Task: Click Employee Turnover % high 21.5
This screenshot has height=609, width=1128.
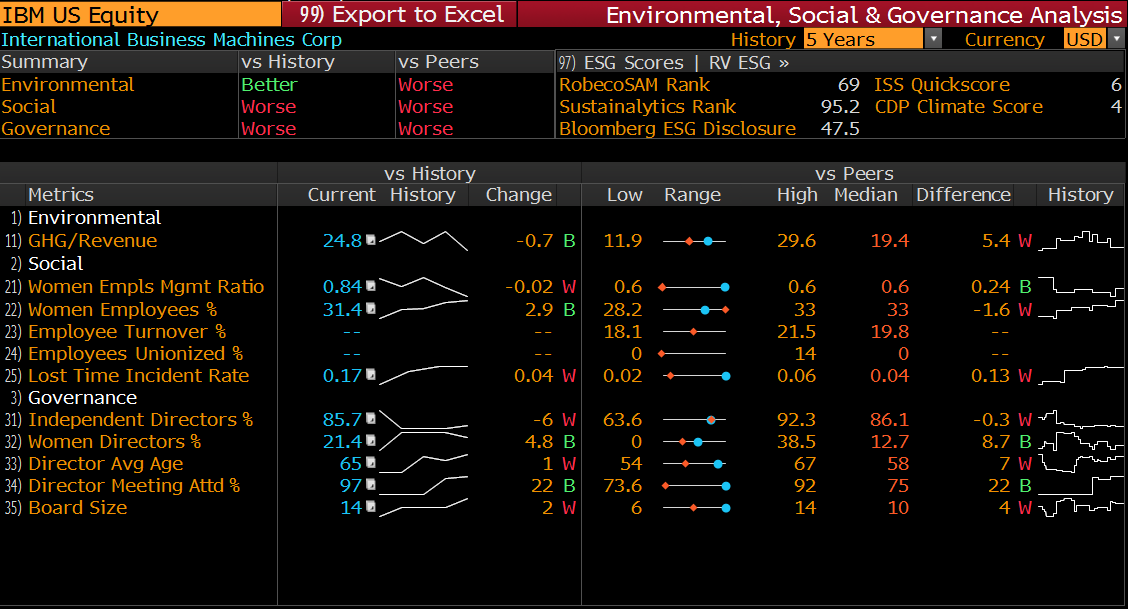Action: 796,331
